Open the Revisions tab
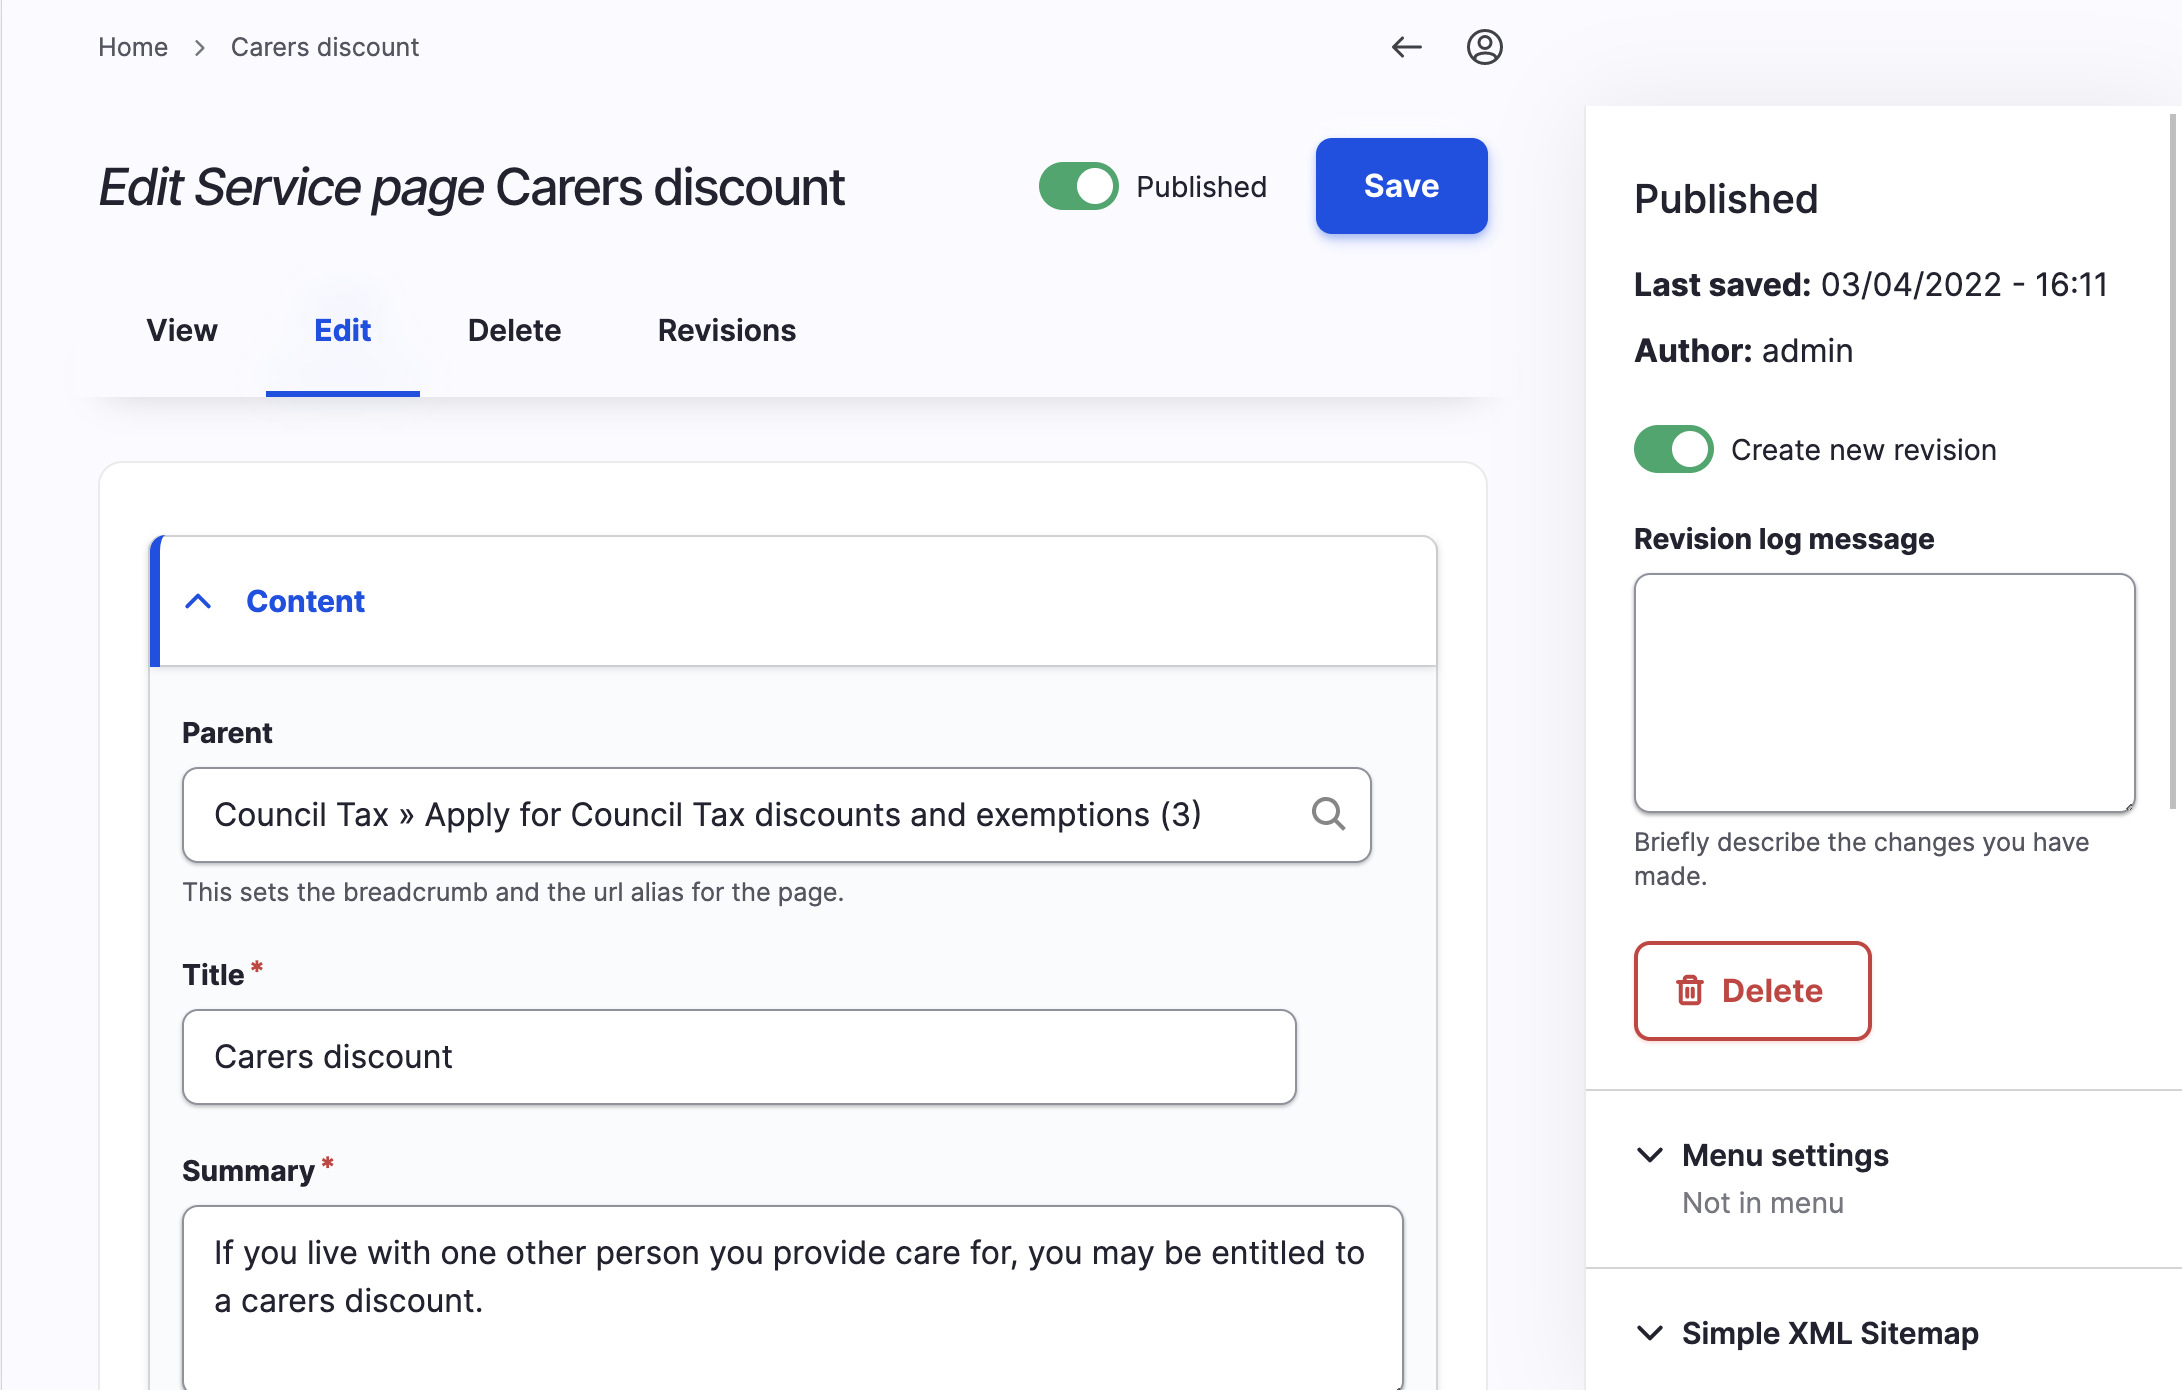The width and height of the screenshot is (2182, 1390). pyautogui.click(x=726, y=330)
